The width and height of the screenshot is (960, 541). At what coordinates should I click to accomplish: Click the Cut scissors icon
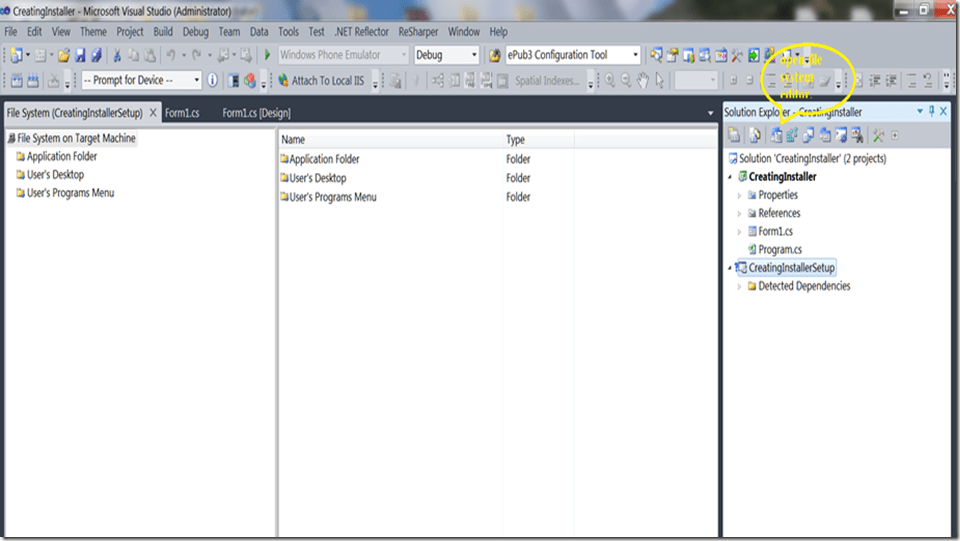tap(117, 56)
